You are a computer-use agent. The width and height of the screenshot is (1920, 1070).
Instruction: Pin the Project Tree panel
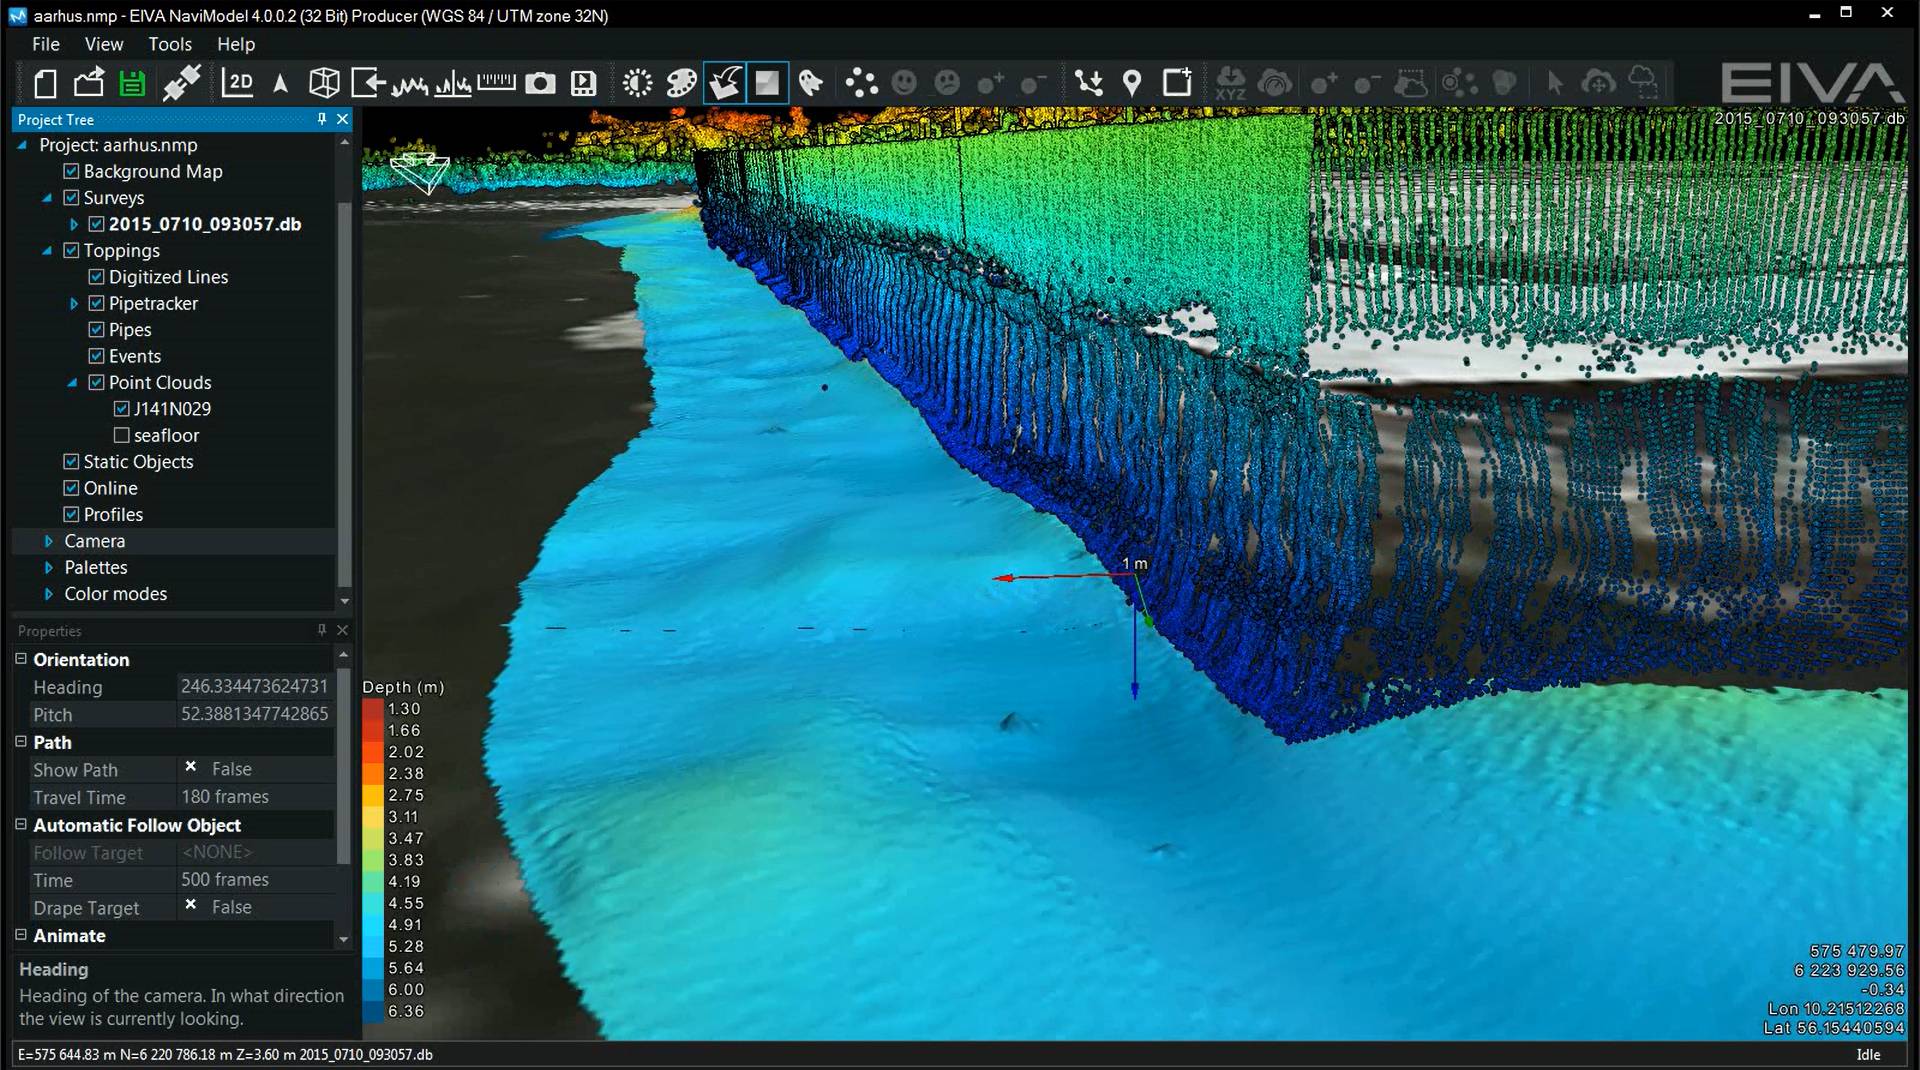click(x=322, y=119)
